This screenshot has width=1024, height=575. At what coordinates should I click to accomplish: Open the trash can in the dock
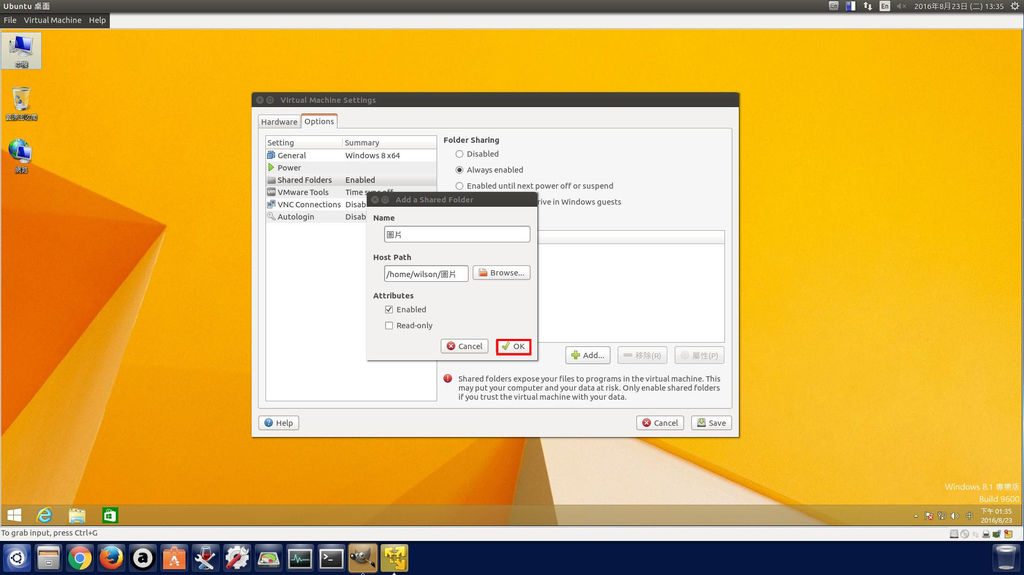[1005, 558]
